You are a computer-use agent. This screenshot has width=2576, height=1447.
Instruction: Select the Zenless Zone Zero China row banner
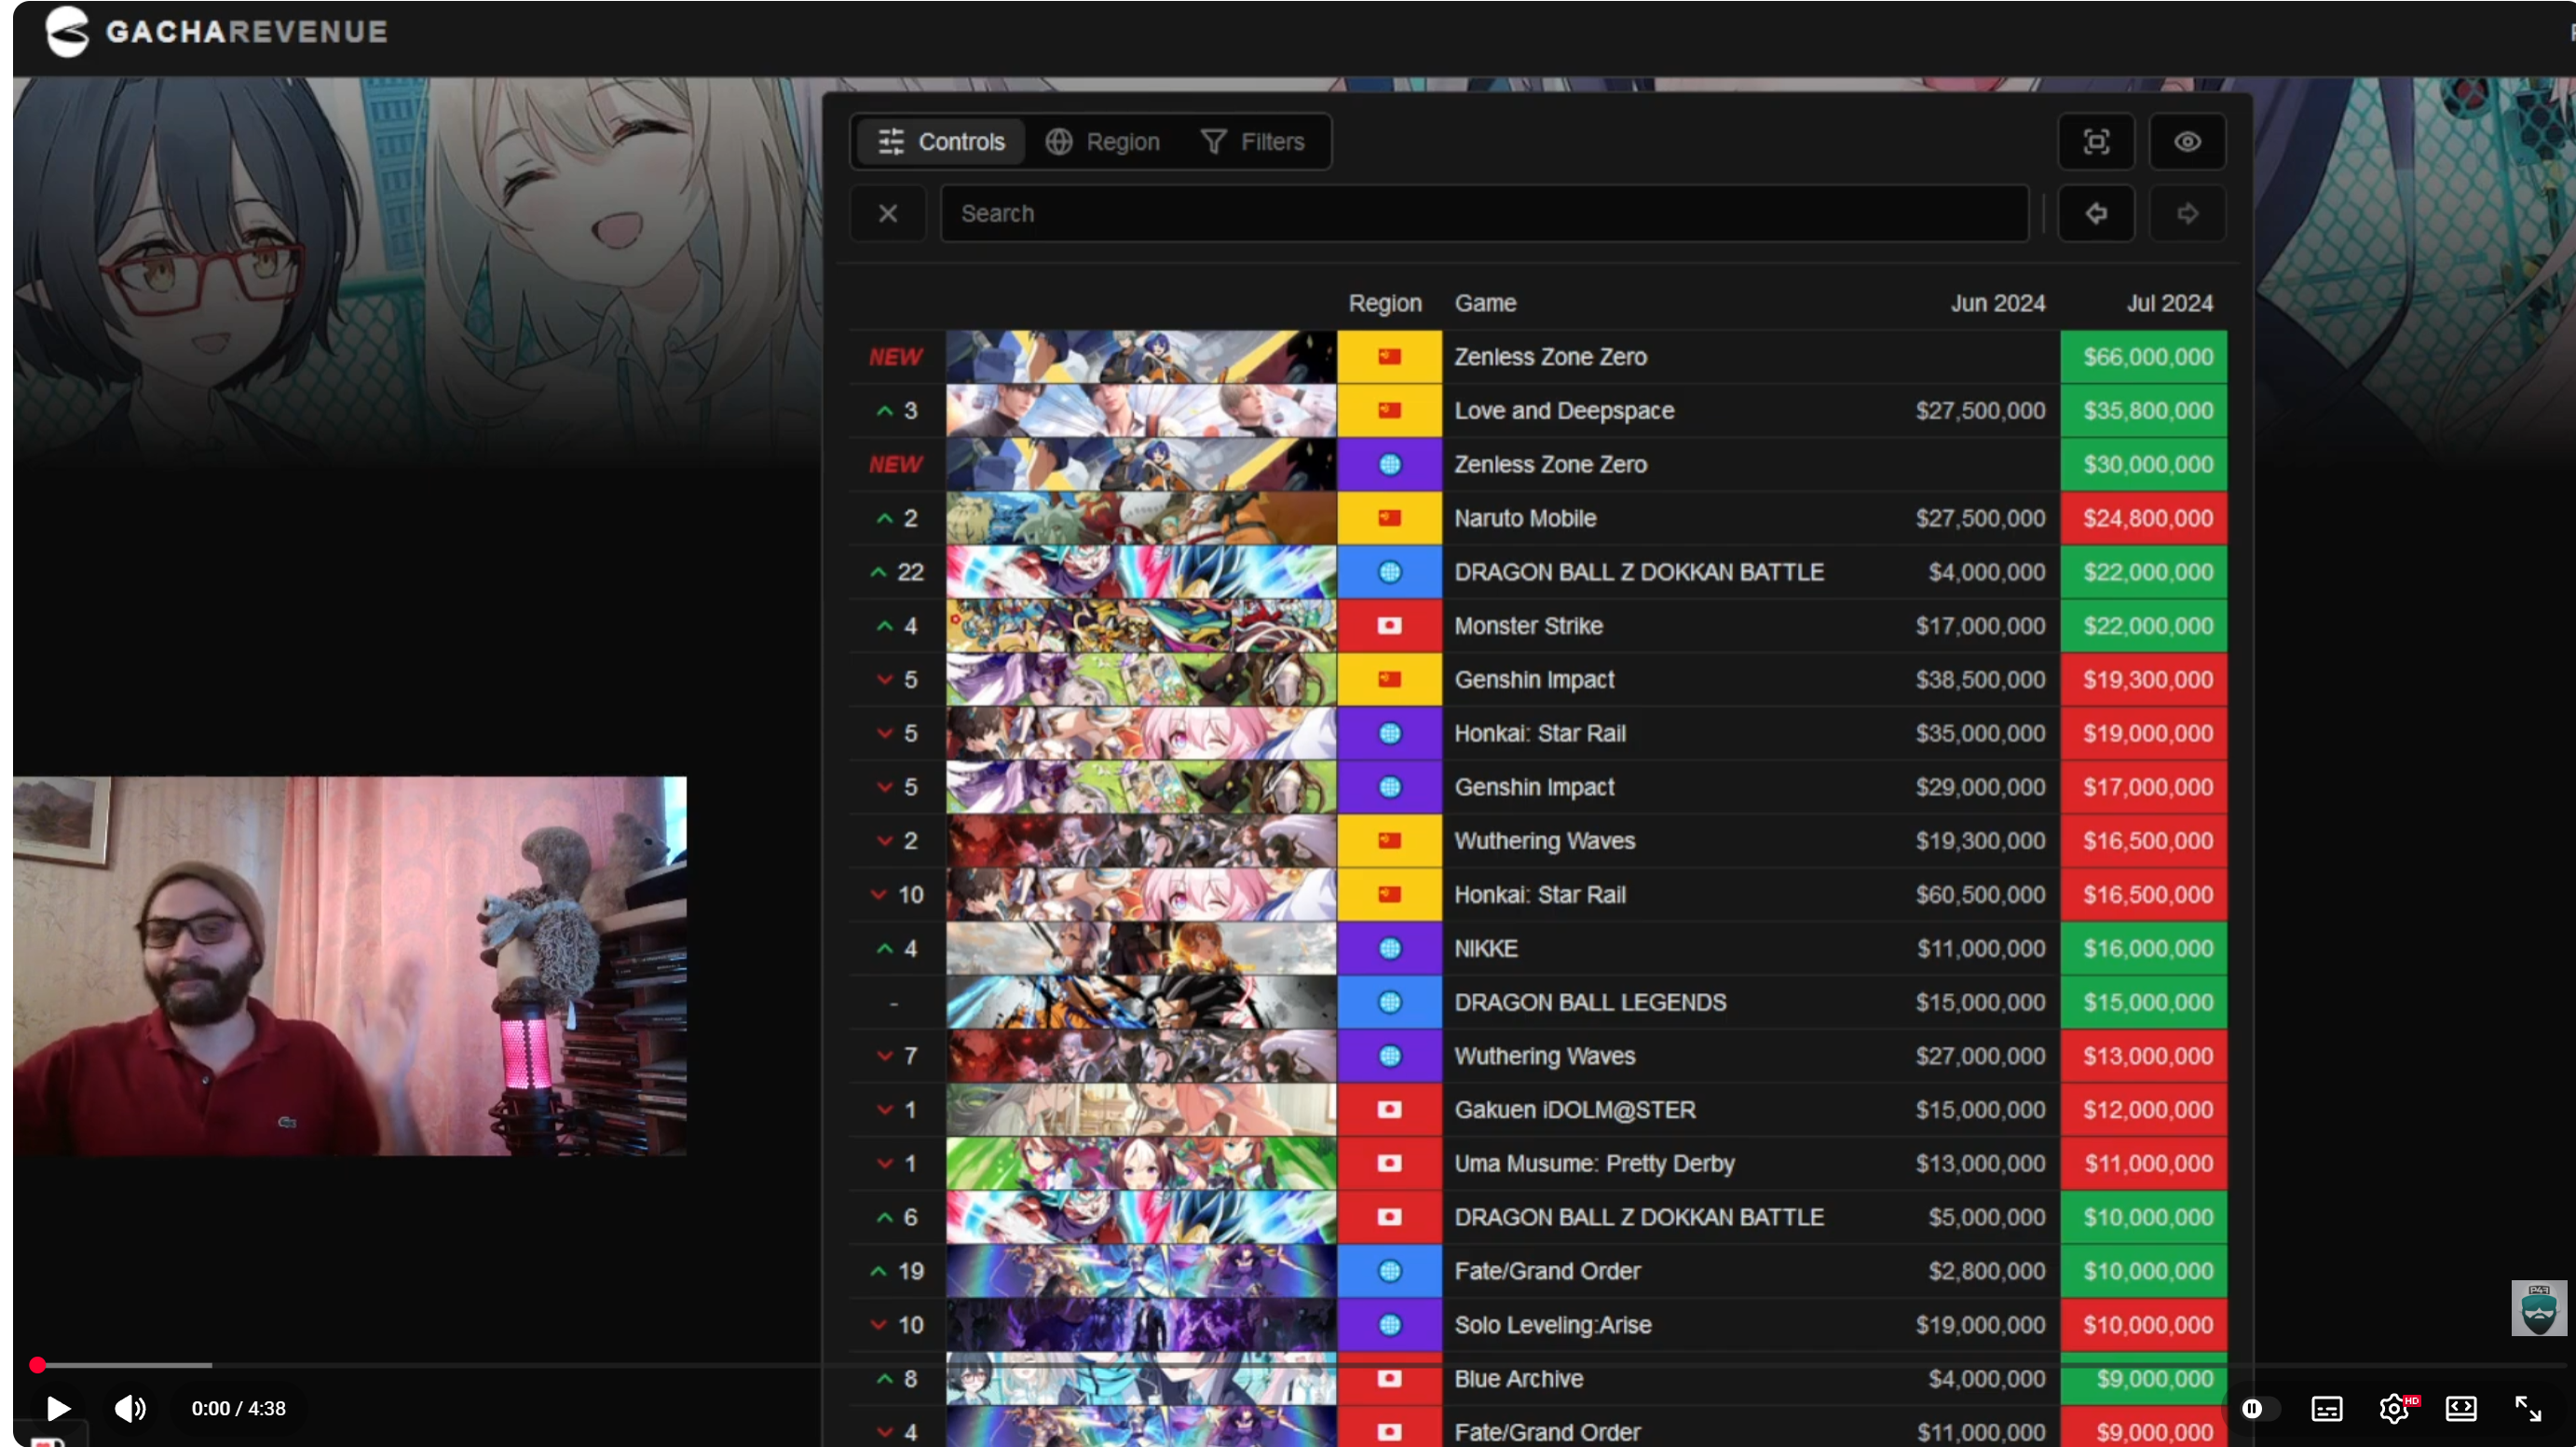[x=1140, y=357]
